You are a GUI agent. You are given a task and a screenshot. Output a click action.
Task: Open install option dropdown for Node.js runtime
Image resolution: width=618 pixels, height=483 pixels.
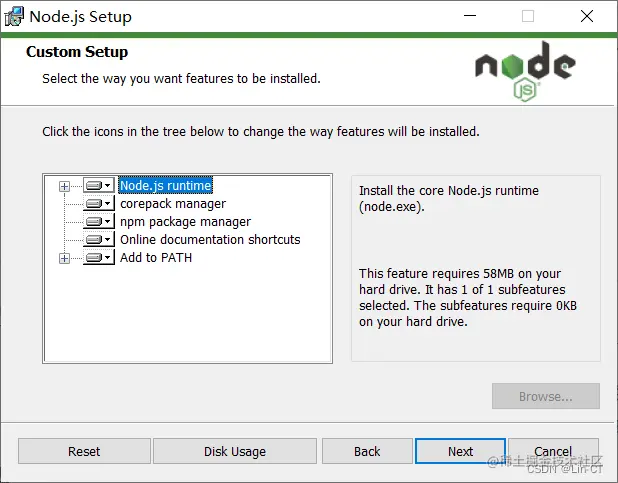pyautogui.click(x=99, y=185)
